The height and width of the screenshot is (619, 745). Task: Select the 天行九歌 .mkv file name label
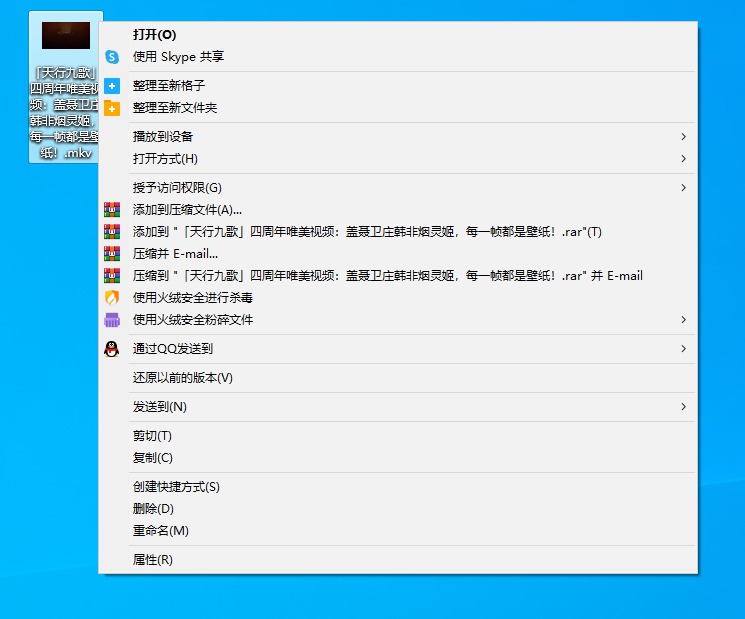pos(64,112)
